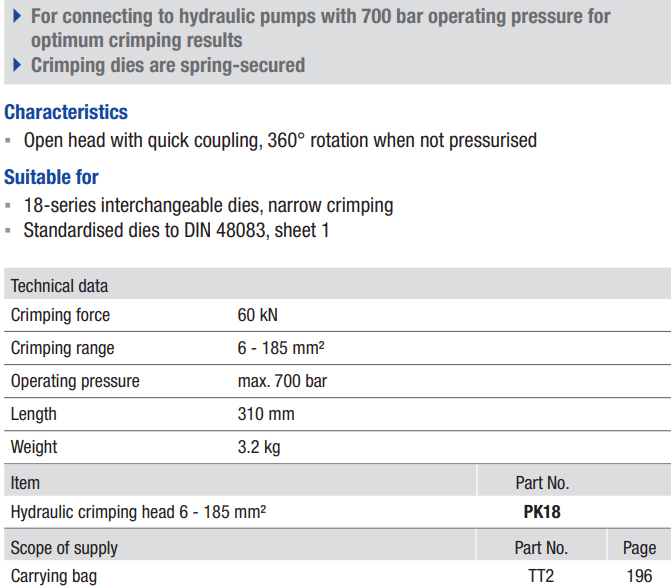
Task: Select the Crimping range value 6 - 185 mm²
Action: pyautogui.click(x=281, y=348)
